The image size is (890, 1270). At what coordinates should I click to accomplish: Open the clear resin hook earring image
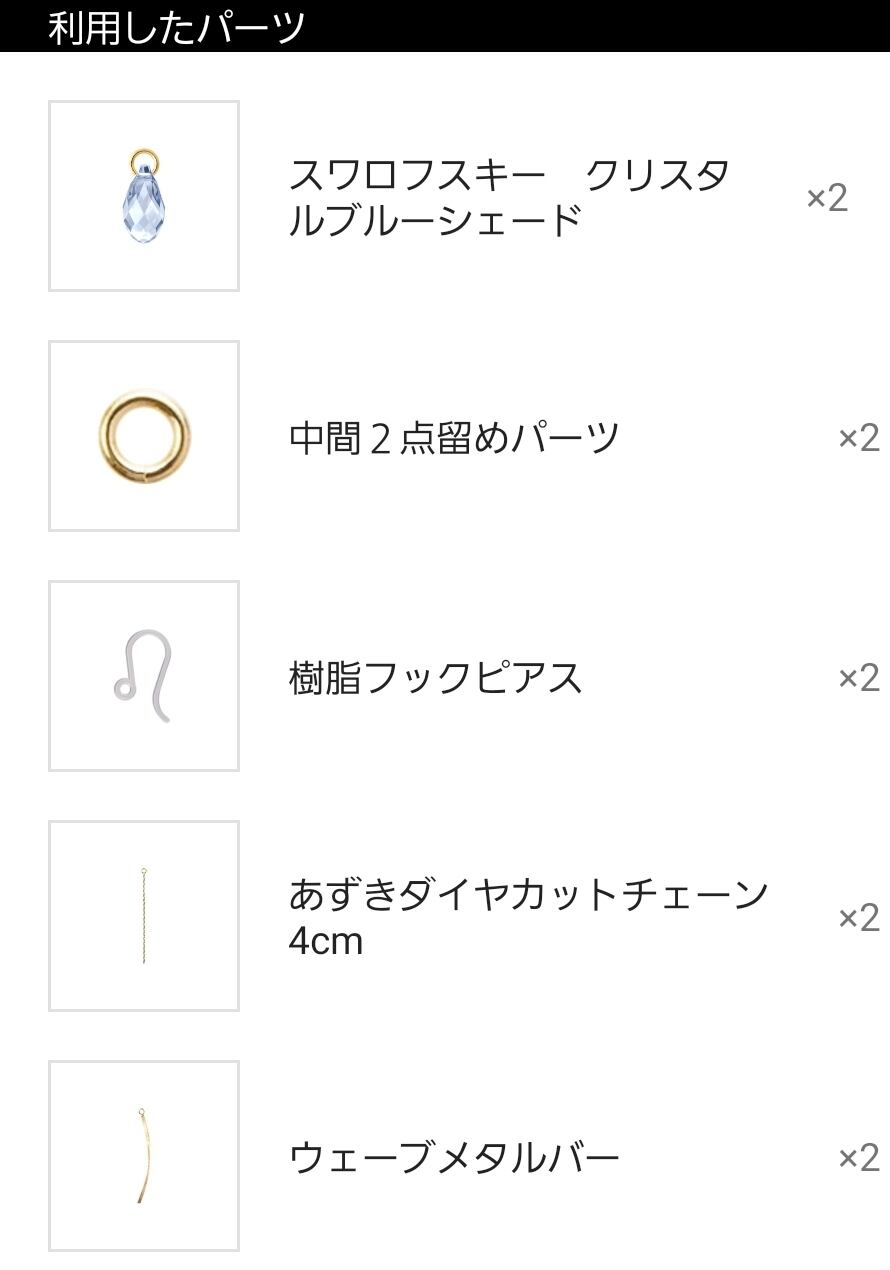pyautogui.click(x=144, y=676)
